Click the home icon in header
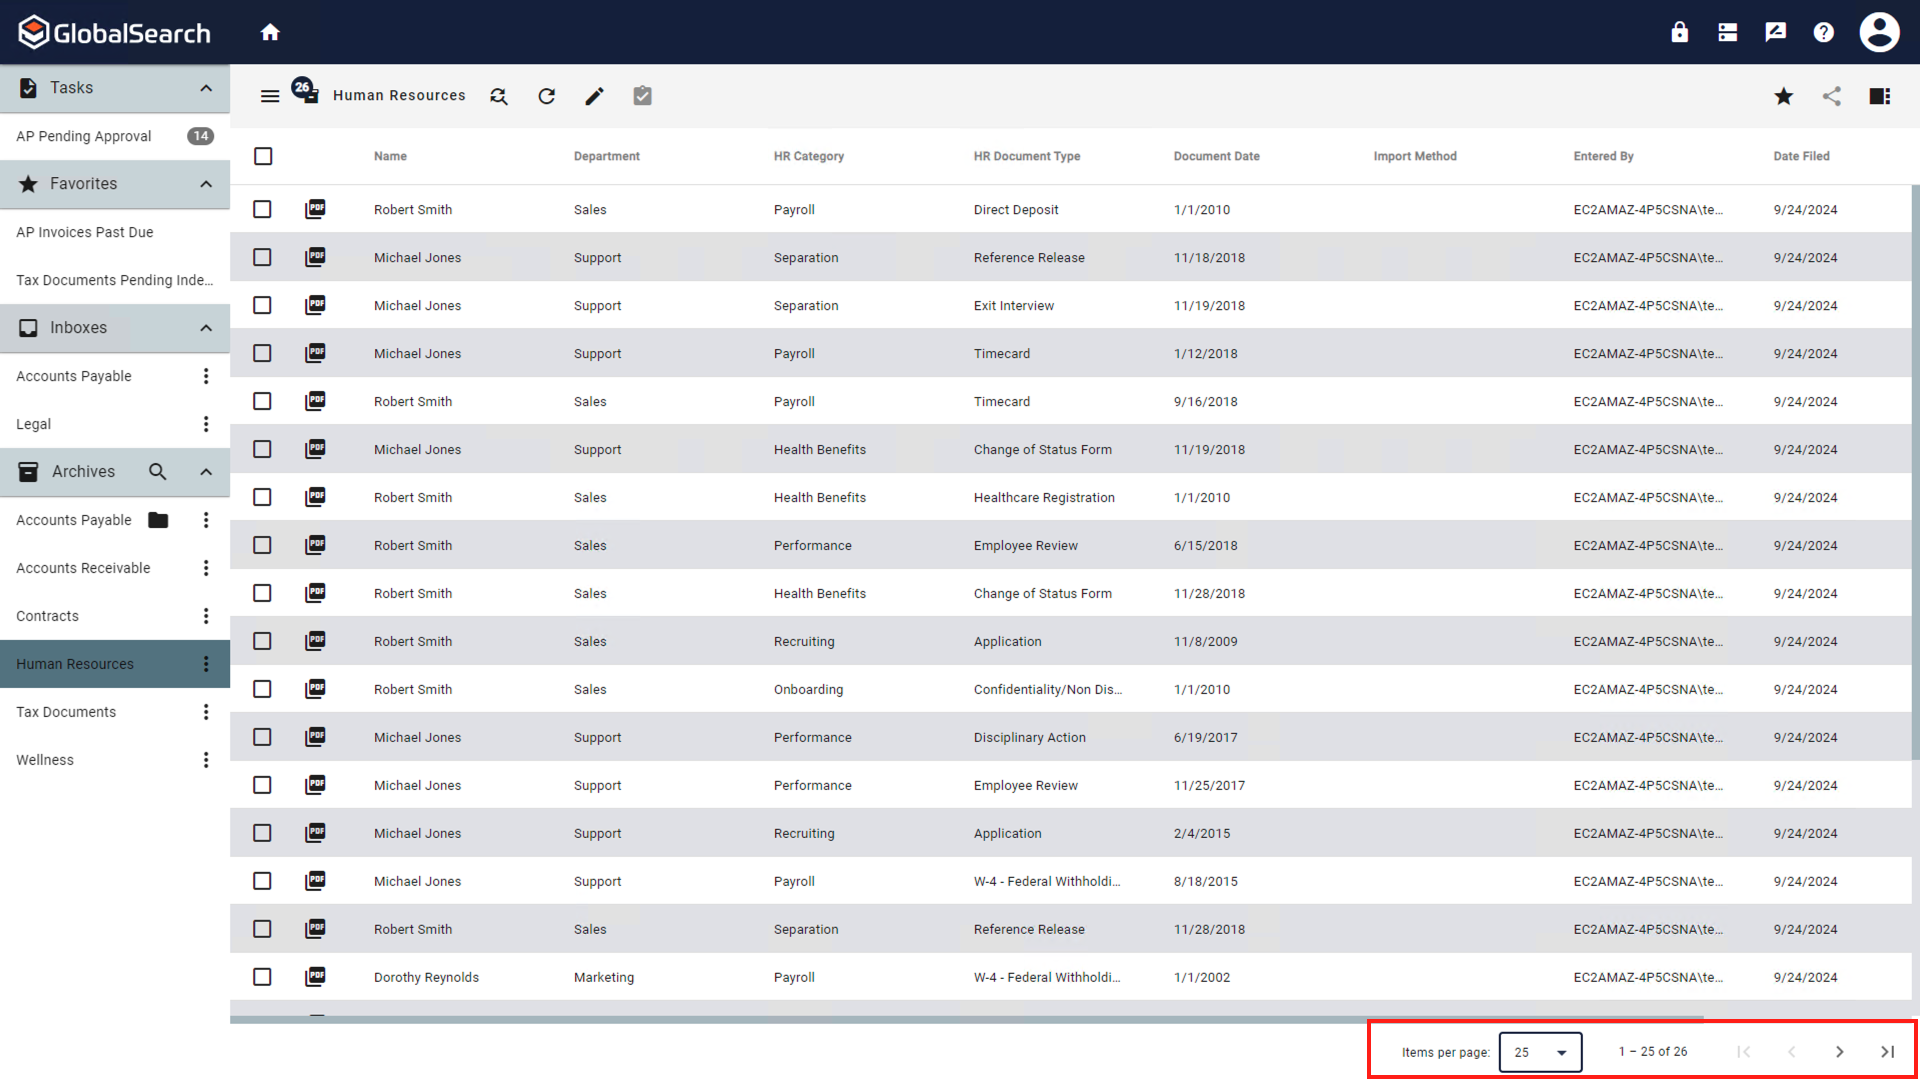Screen dimensions: 1920x1080 click(x=270, y=32)
